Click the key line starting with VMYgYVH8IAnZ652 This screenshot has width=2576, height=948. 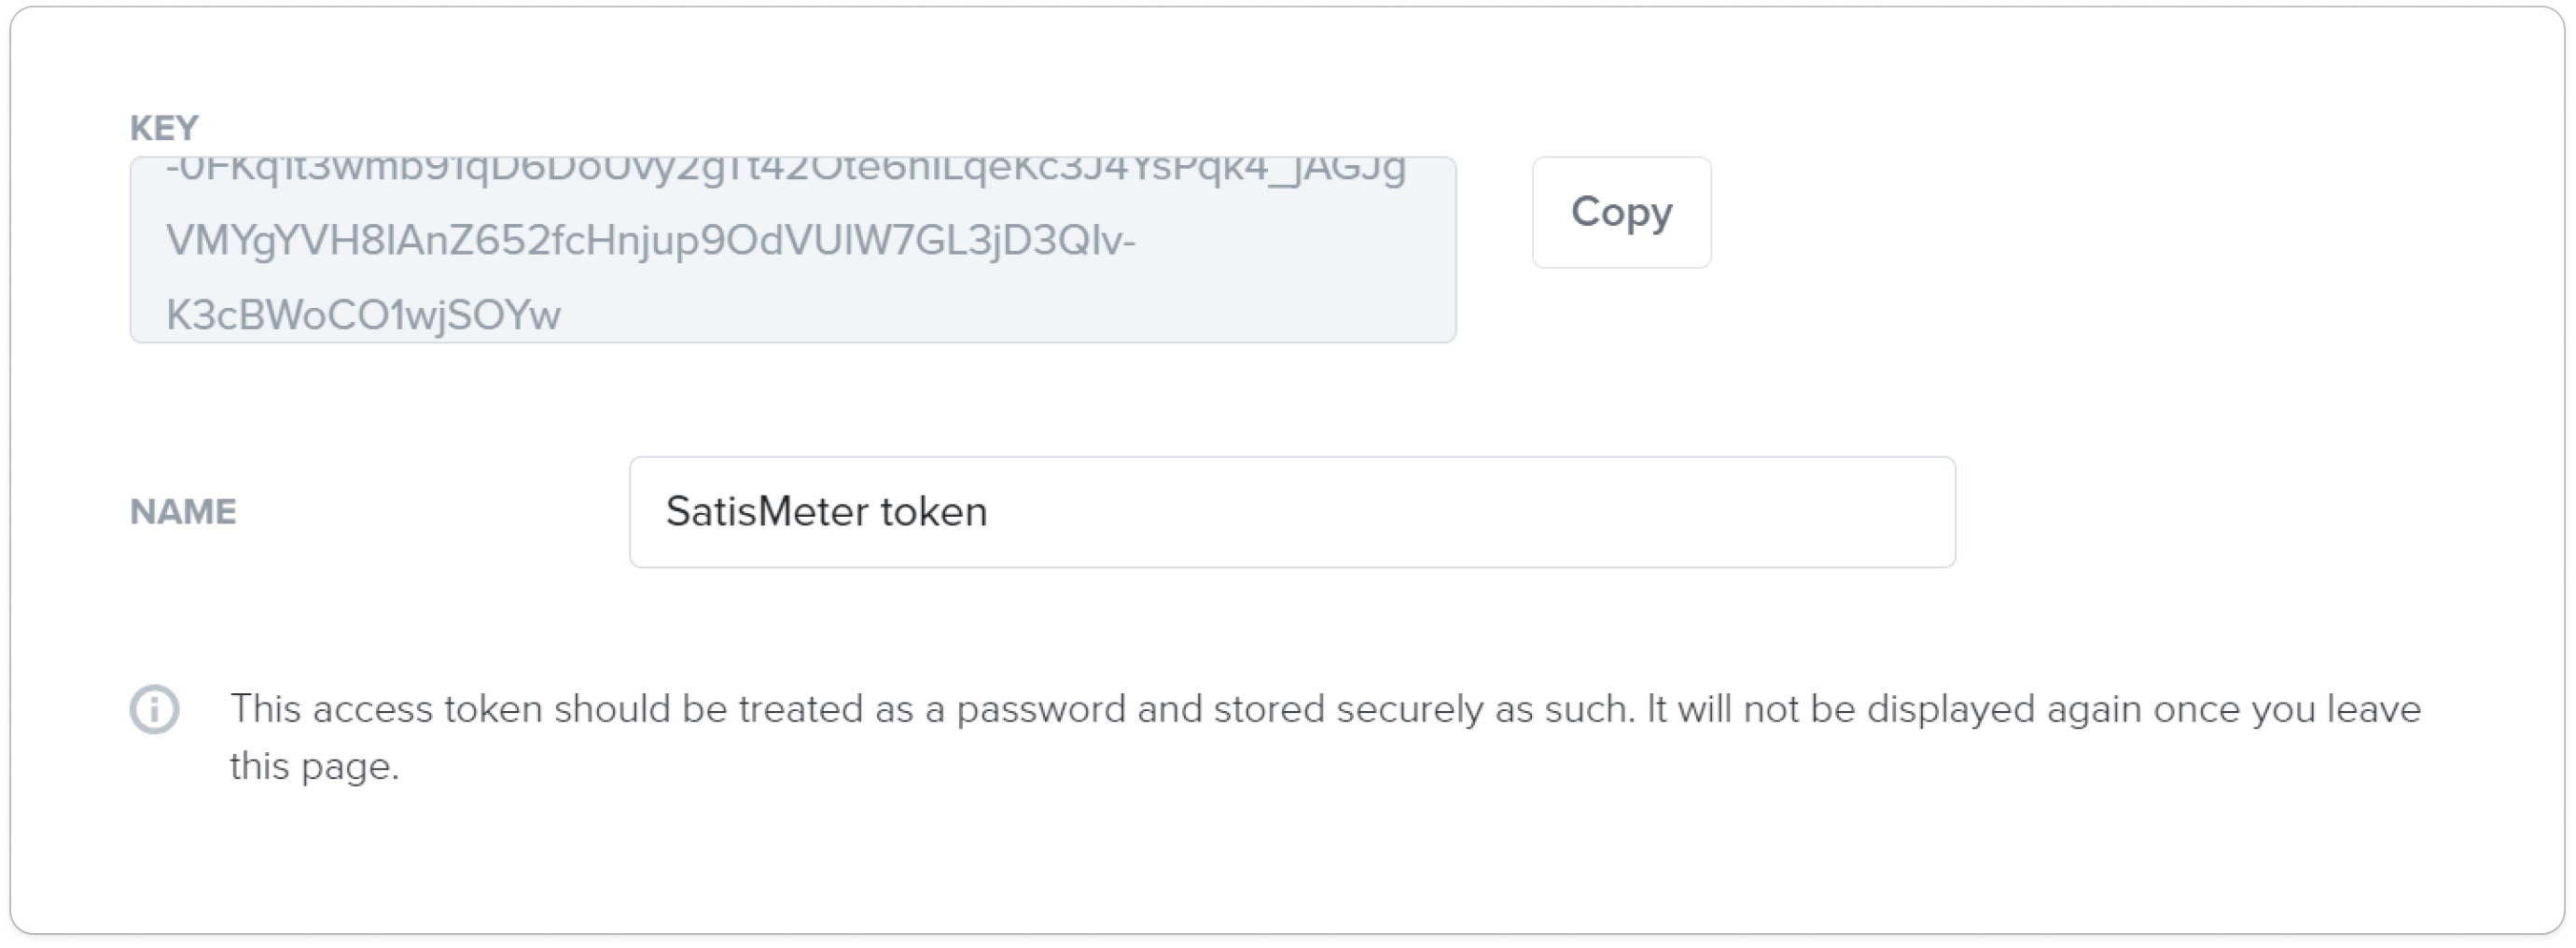(x=651, y=240)
